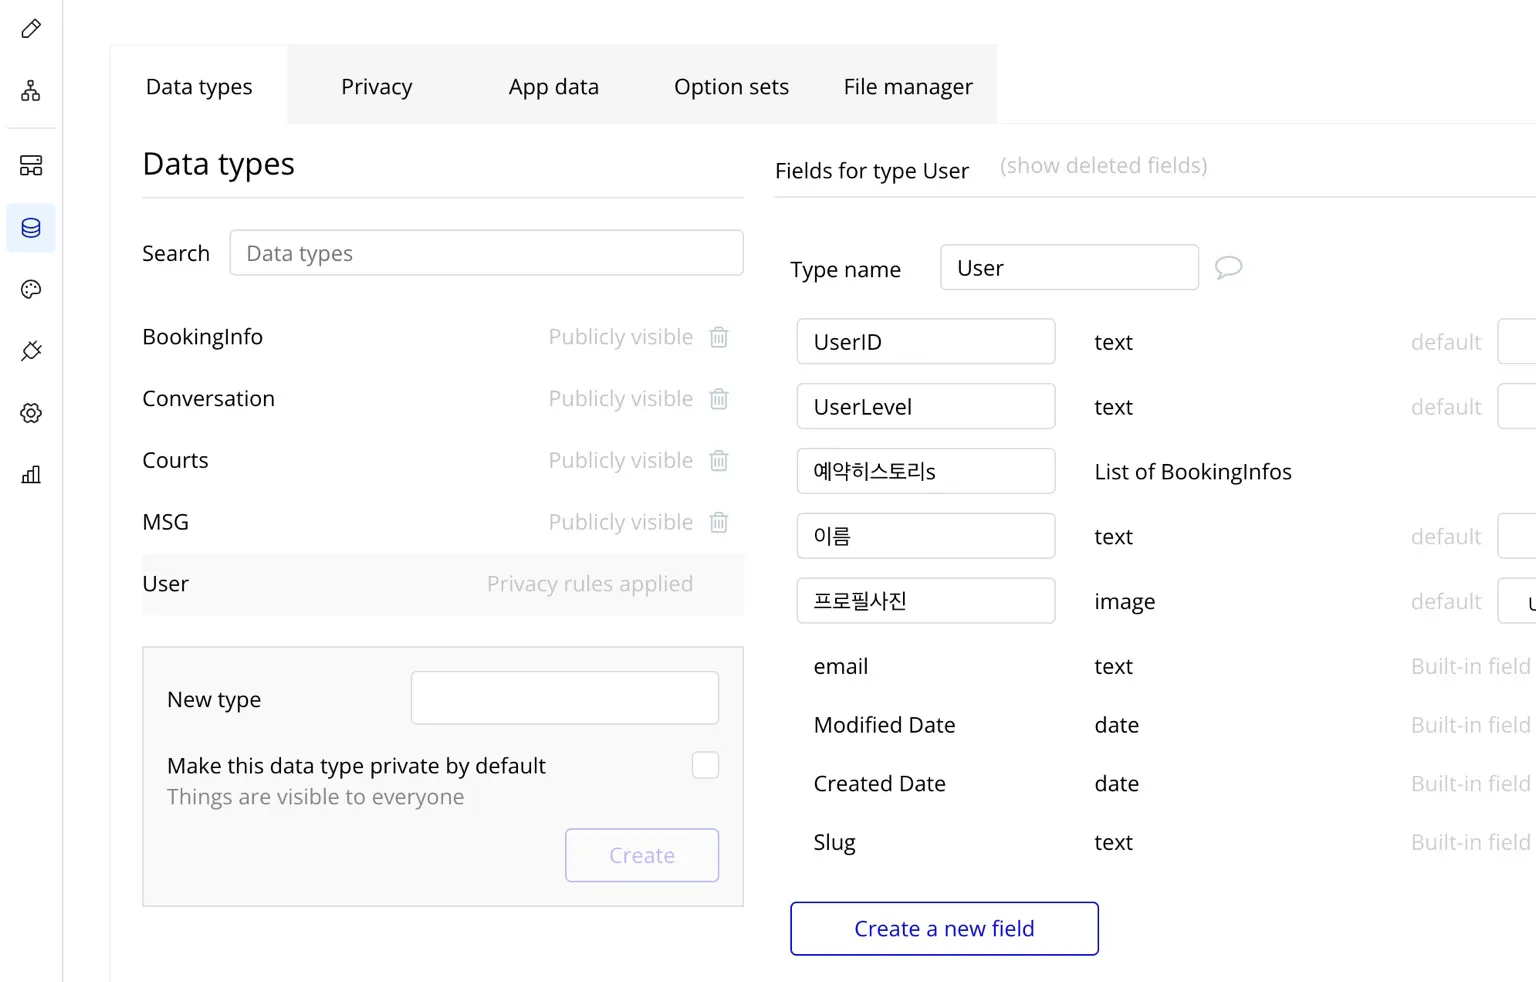Show deleted fields link

pyautogui.click(x=1103, y=166)
